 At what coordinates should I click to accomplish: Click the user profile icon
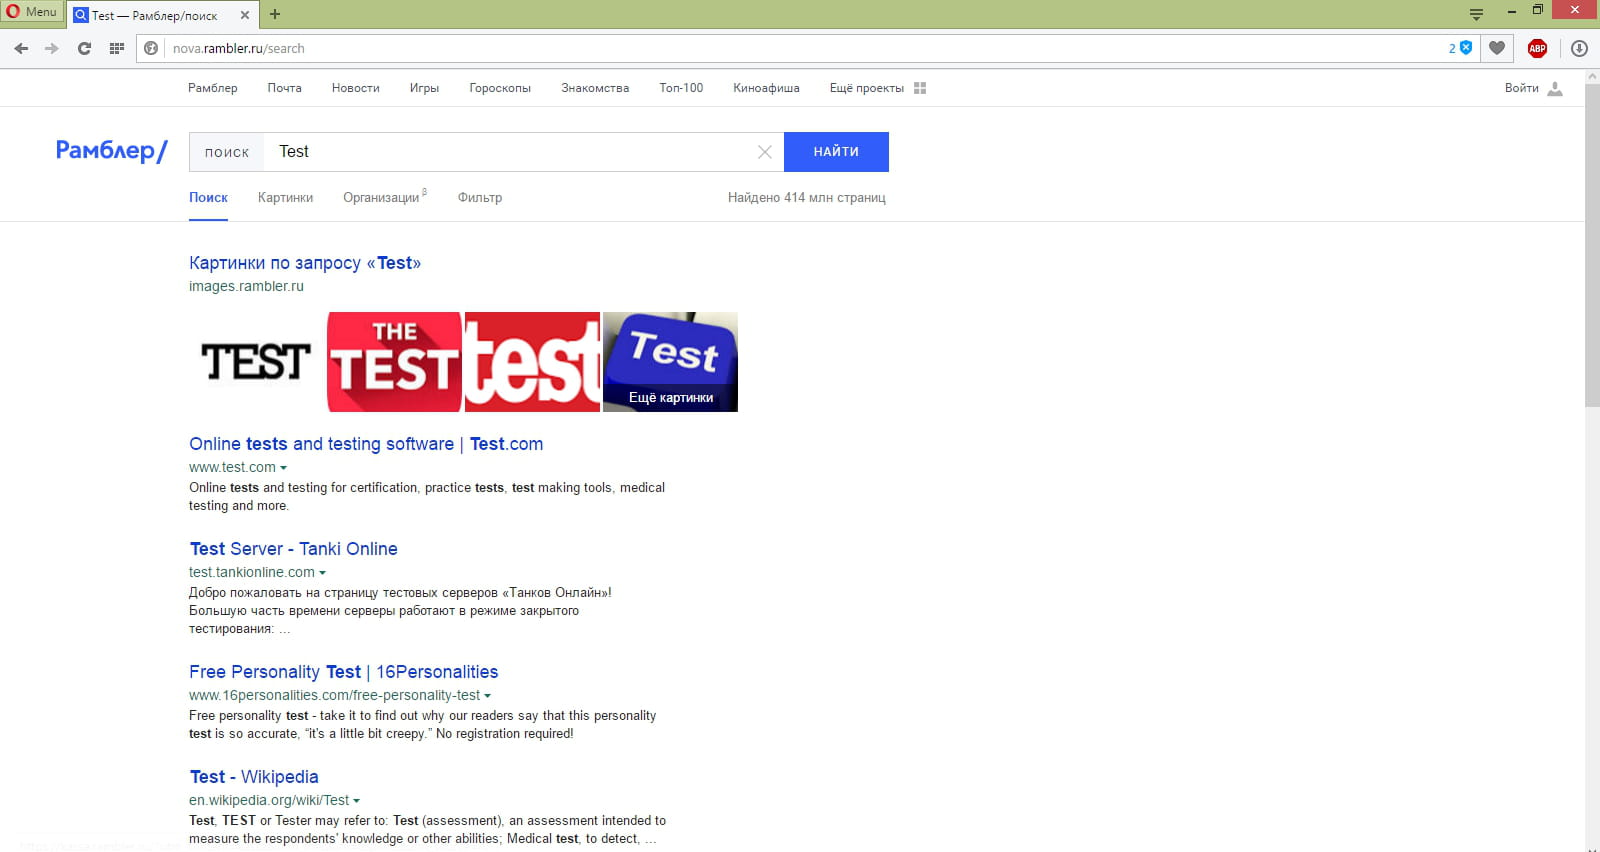[x=1555, y=88]
